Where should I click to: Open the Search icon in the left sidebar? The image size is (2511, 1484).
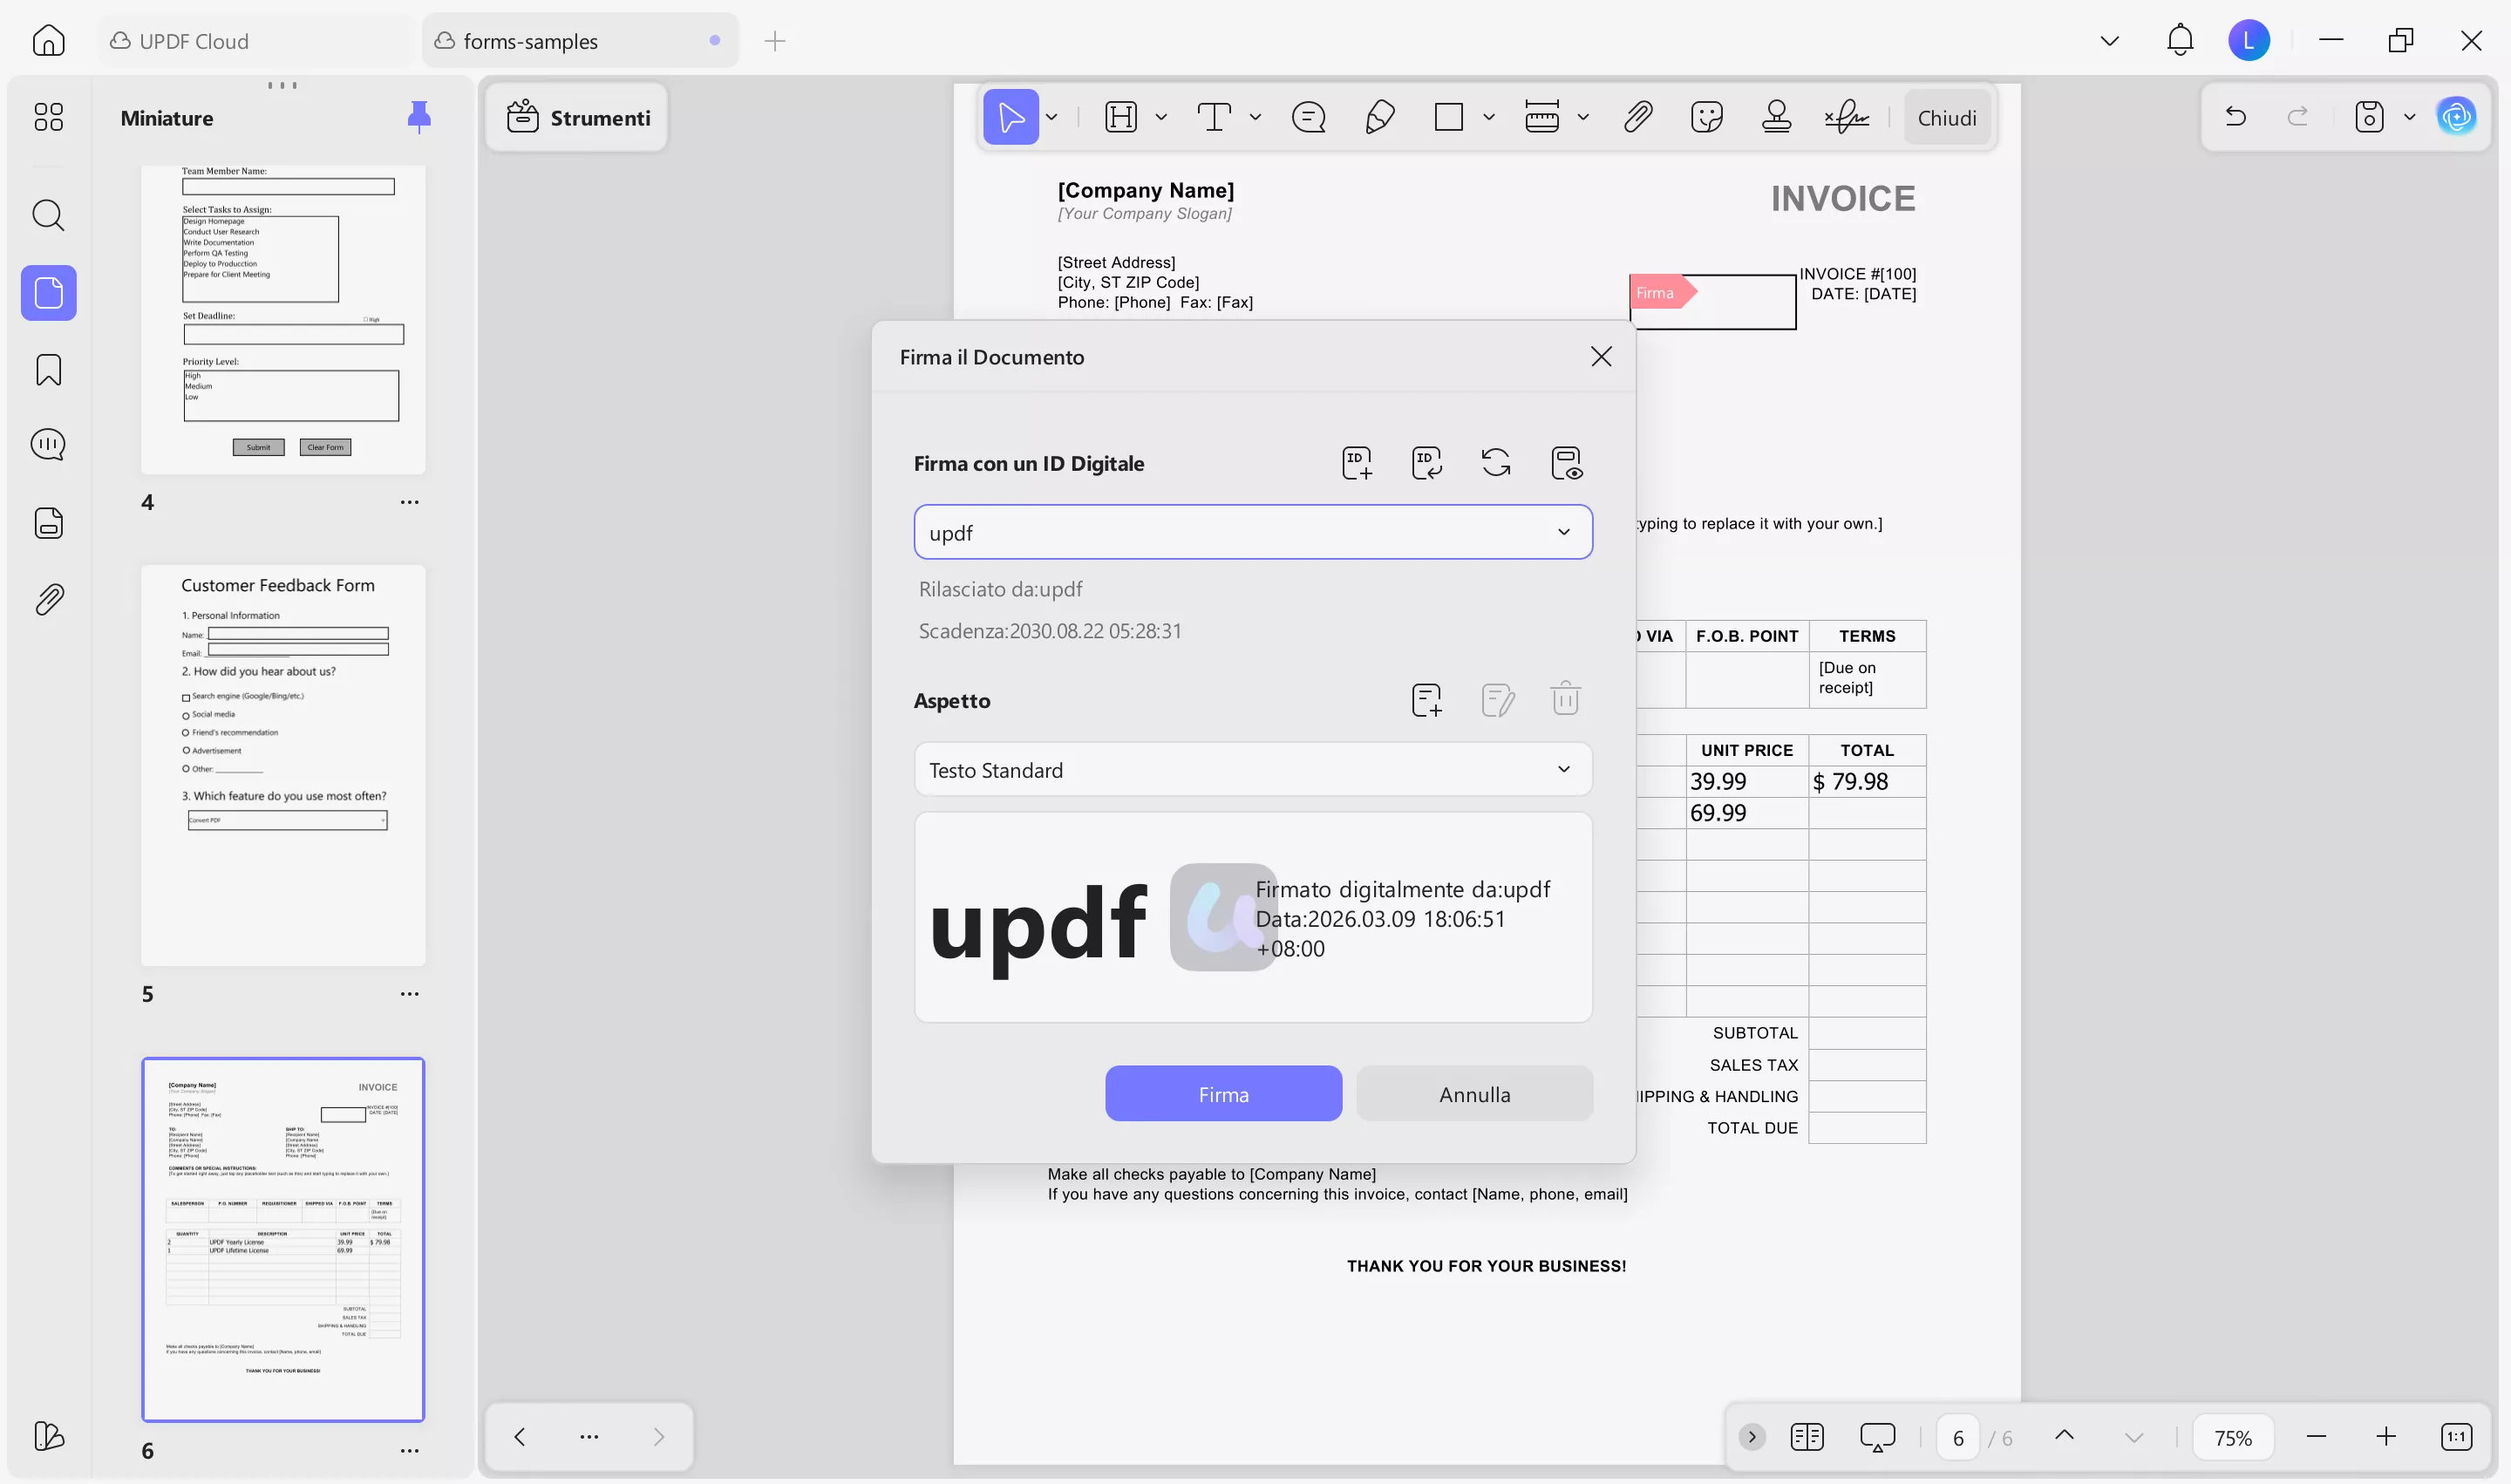[48, 215]
